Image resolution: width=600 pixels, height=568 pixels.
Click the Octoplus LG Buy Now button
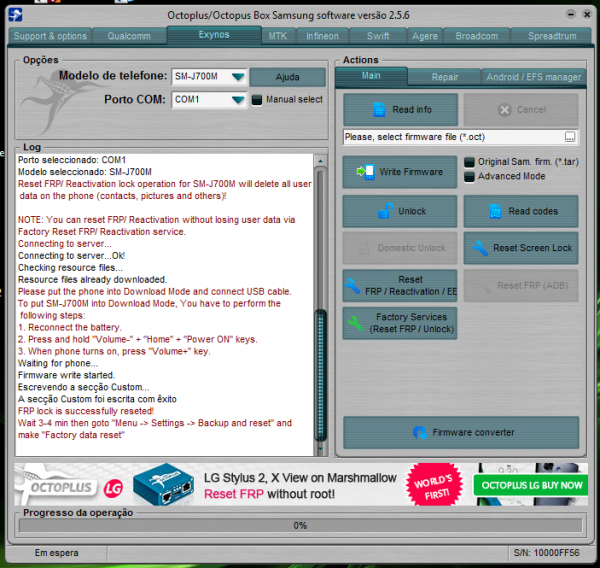tap(531, 485)
